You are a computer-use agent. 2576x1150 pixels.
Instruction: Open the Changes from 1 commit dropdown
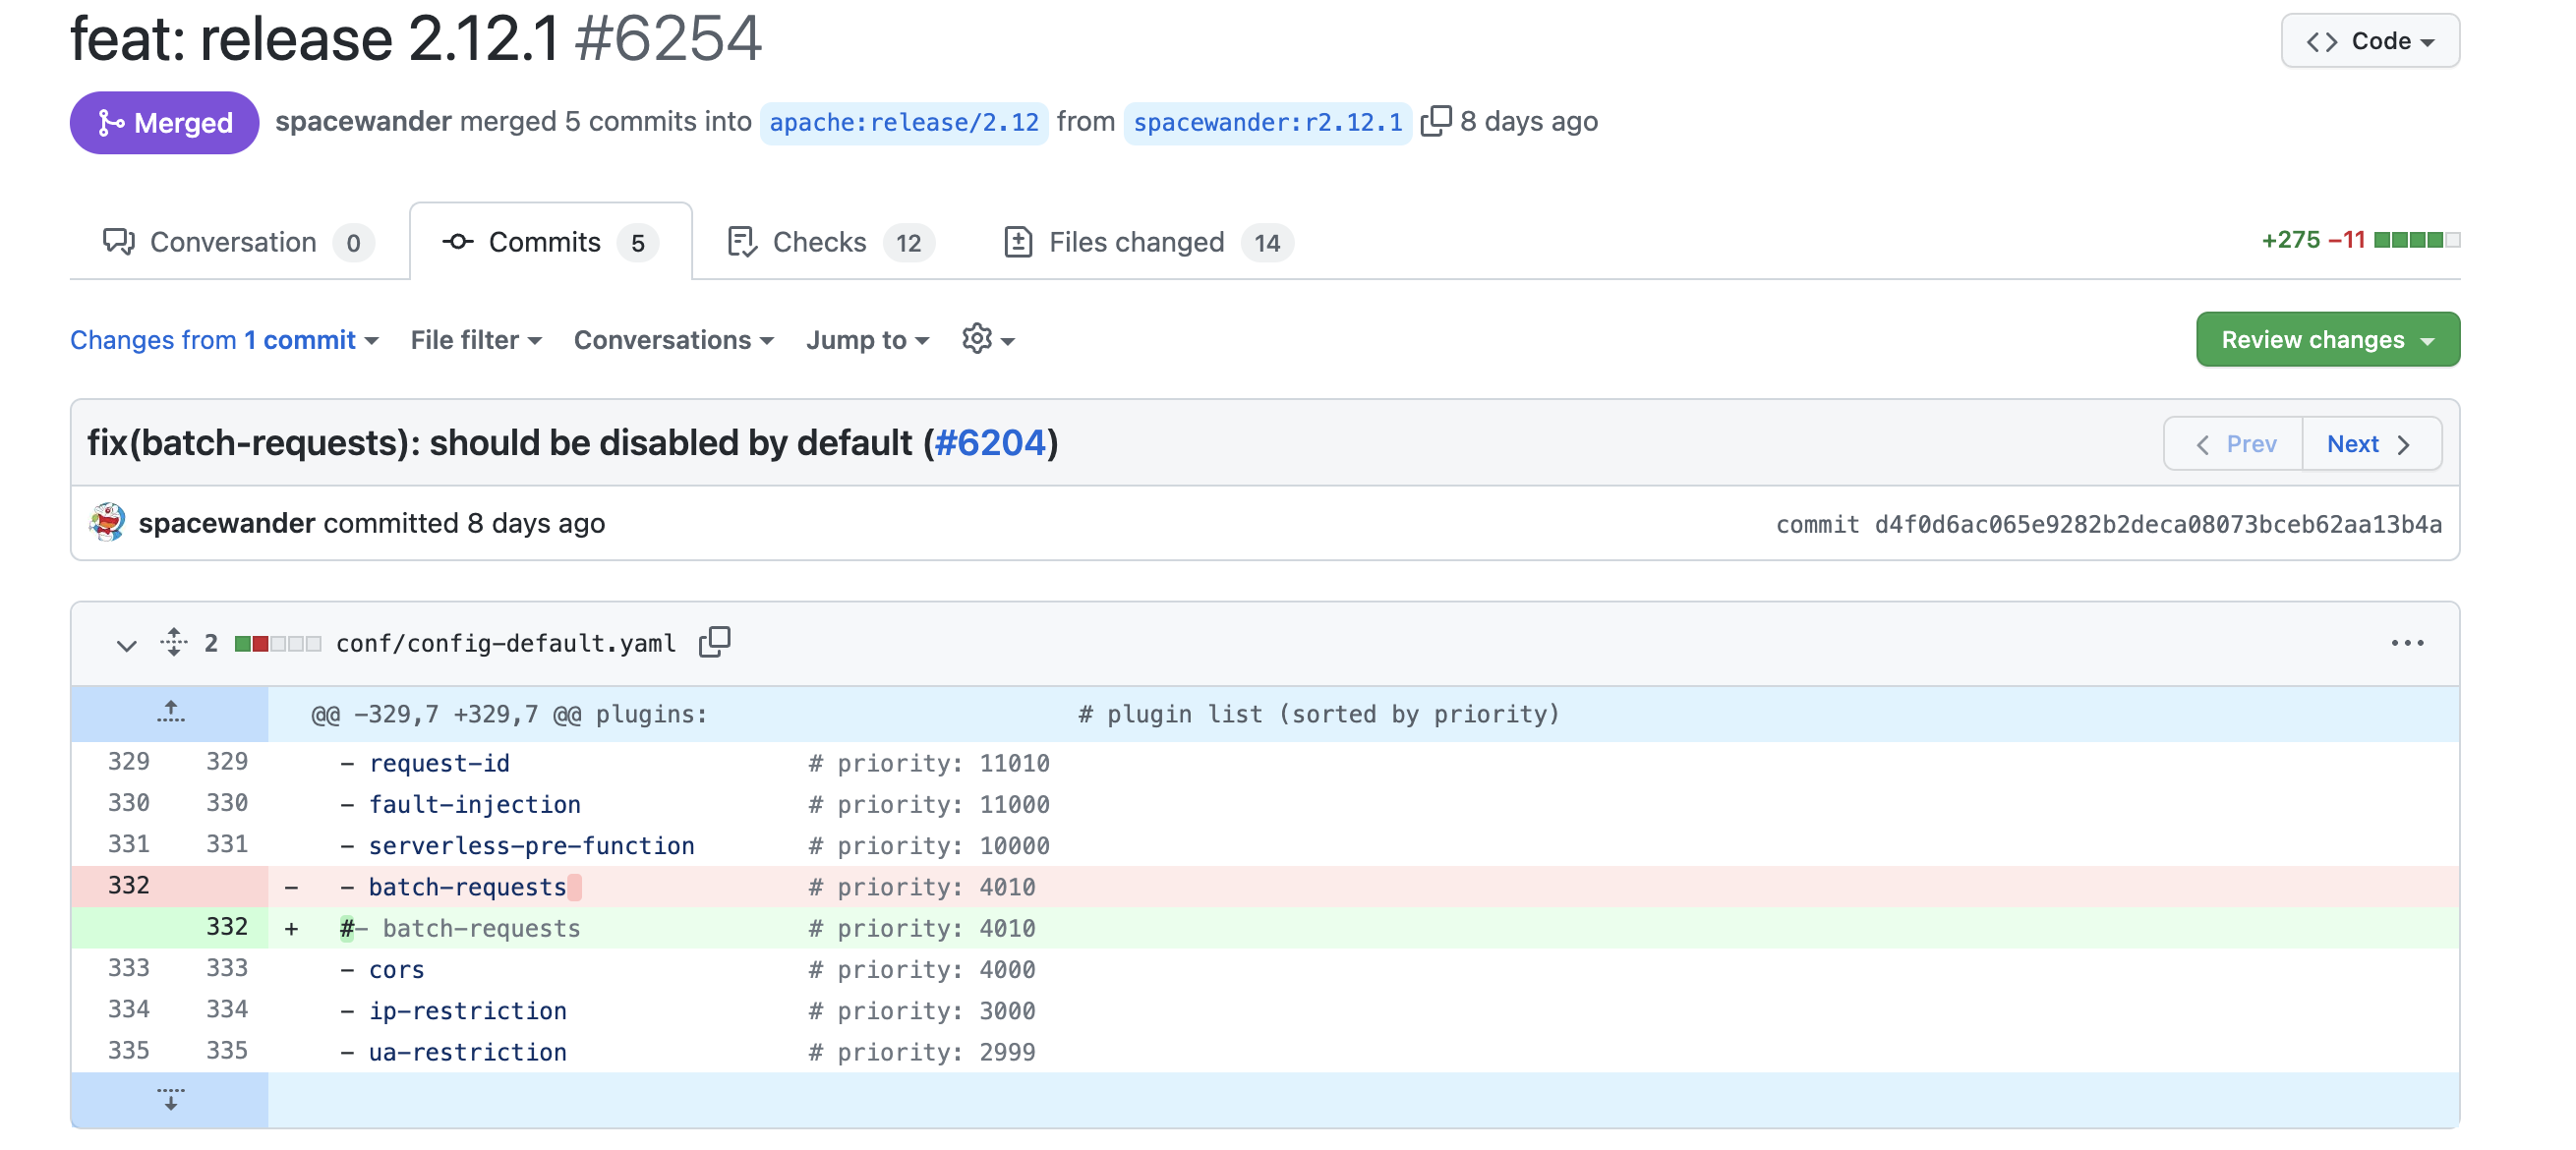click(x=224, y=340)
